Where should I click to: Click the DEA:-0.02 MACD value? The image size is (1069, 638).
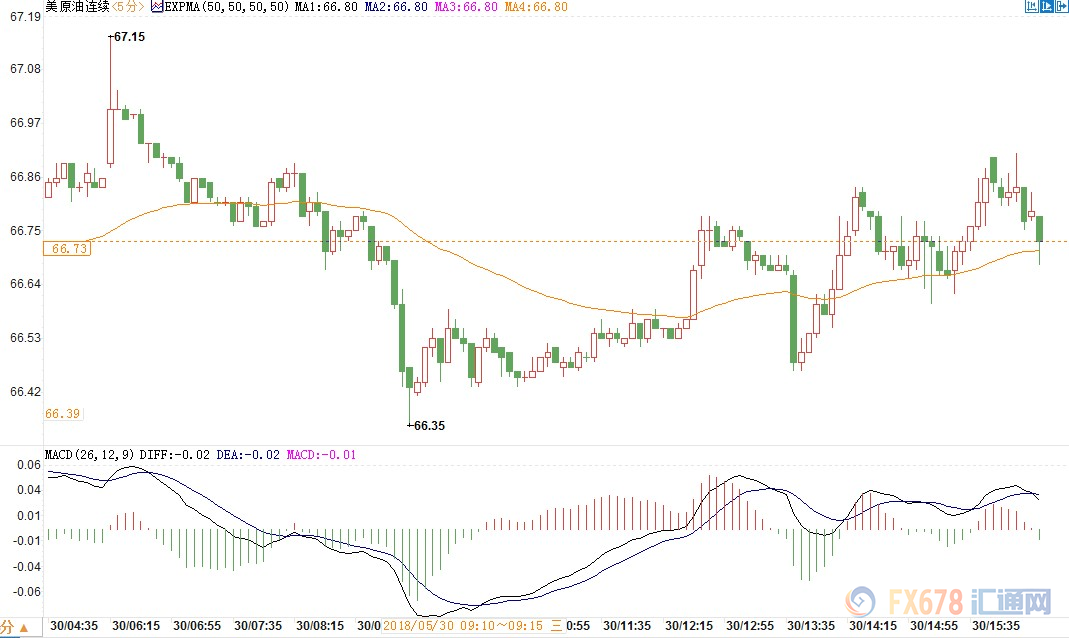(x=248, y=455)
